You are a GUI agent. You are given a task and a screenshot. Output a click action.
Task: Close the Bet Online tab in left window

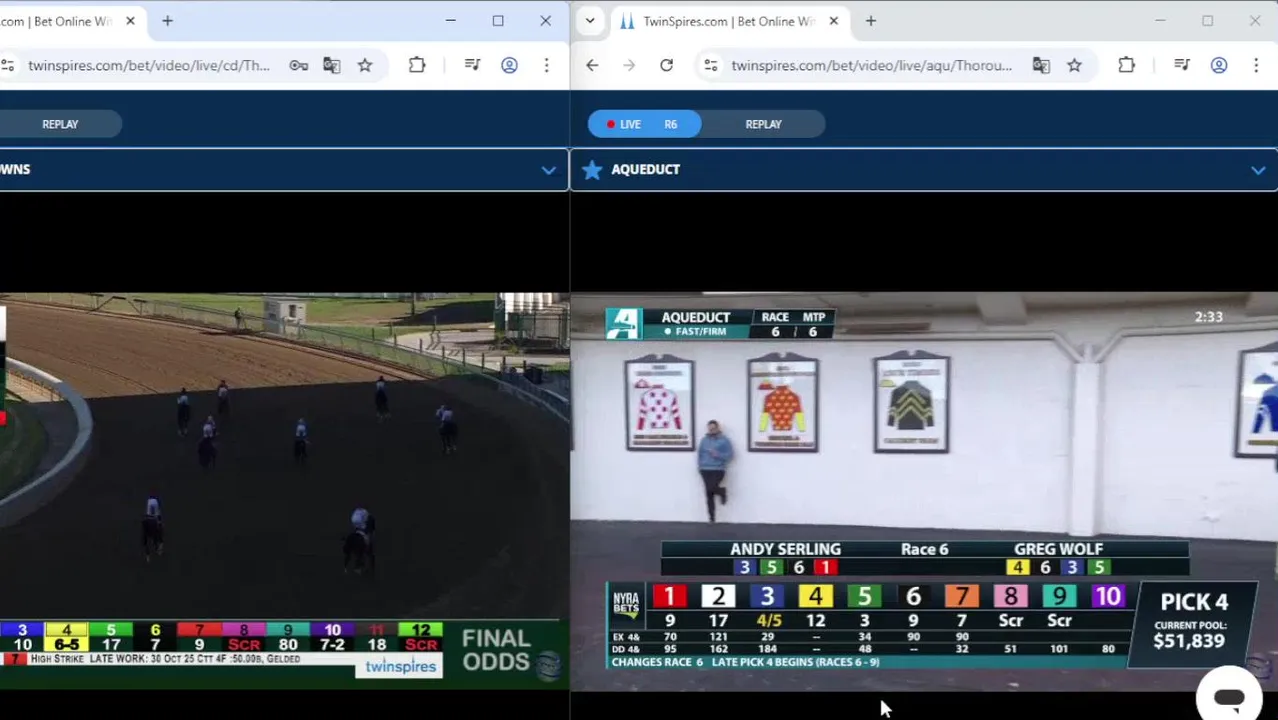(130, 21)
